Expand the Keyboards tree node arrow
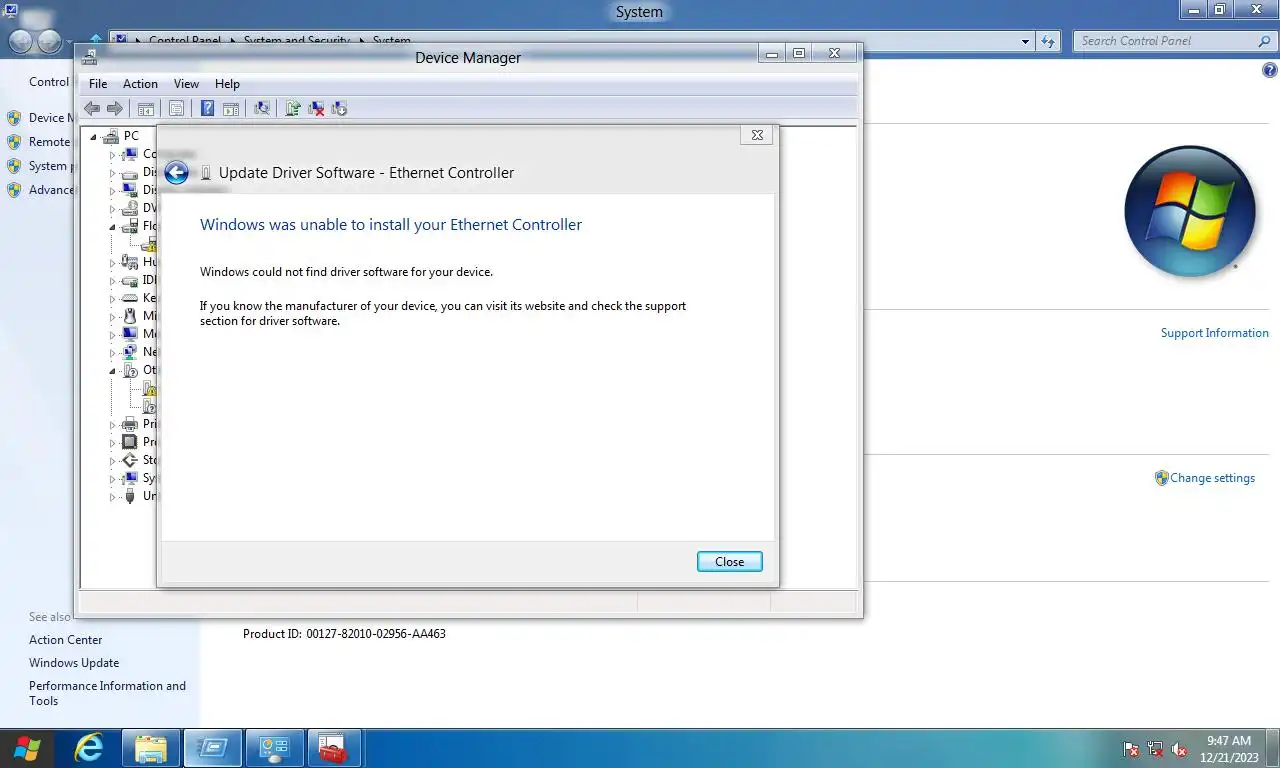1280x768 pixels. point(113,298)
